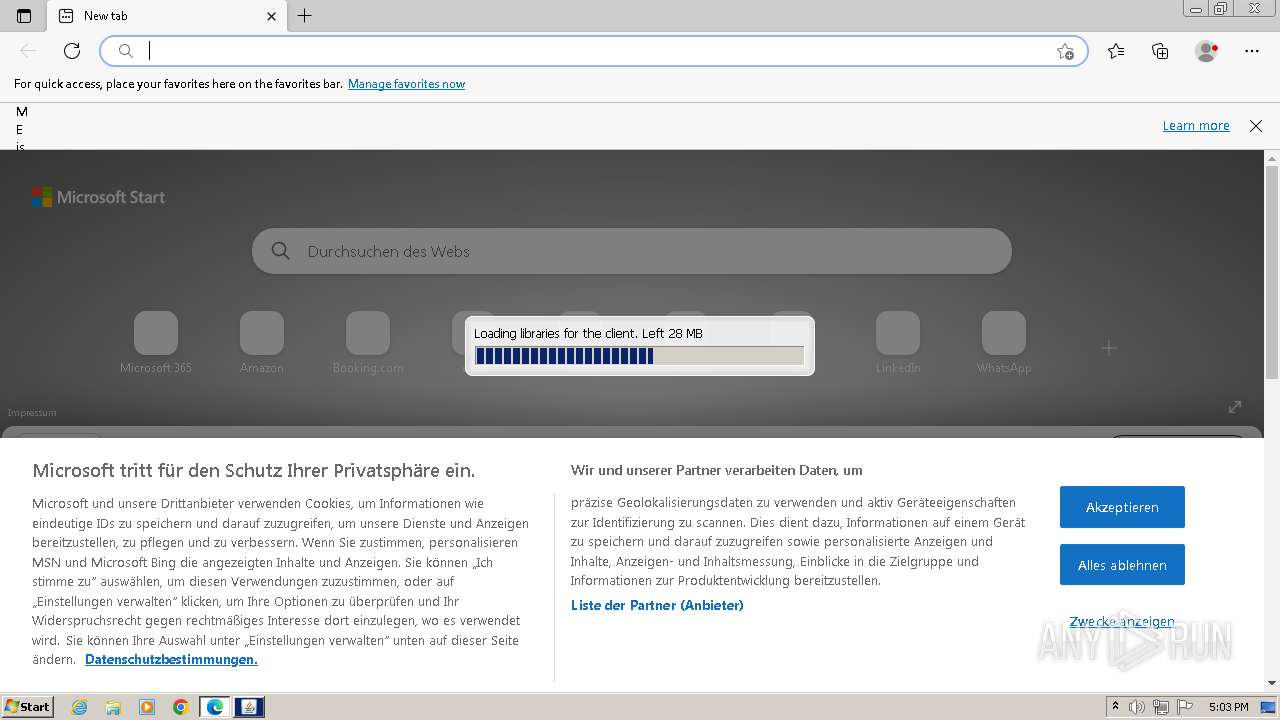Open File Explorer from the taskbar
Image resolution: width=1280 pixels, height=720 pixels.
(113, 707)
